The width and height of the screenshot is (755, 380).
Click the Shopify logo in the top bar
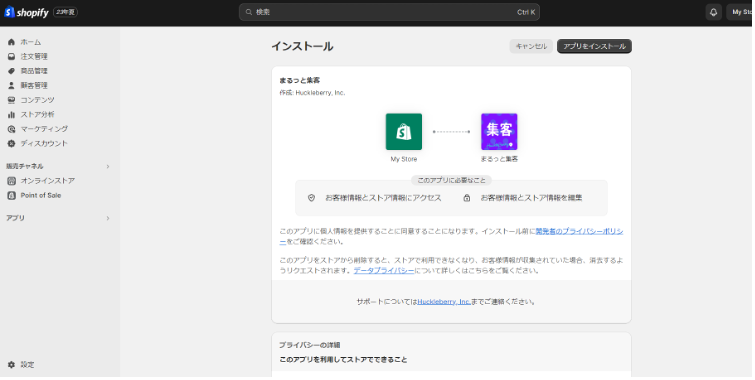click(26, 12)
